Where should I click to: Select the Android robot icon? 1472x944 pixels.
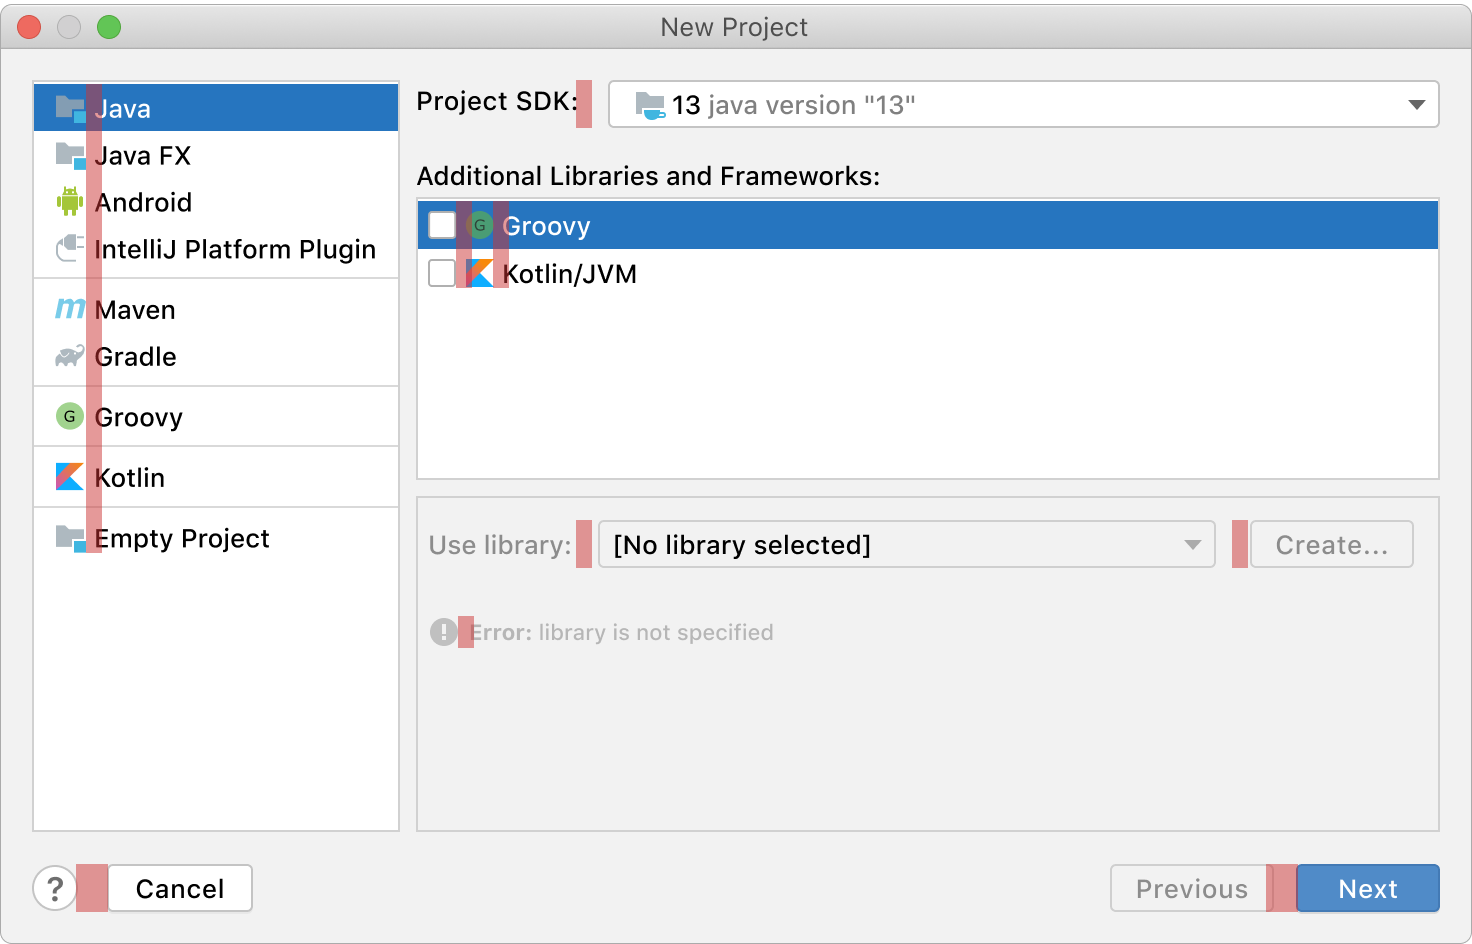70,202
